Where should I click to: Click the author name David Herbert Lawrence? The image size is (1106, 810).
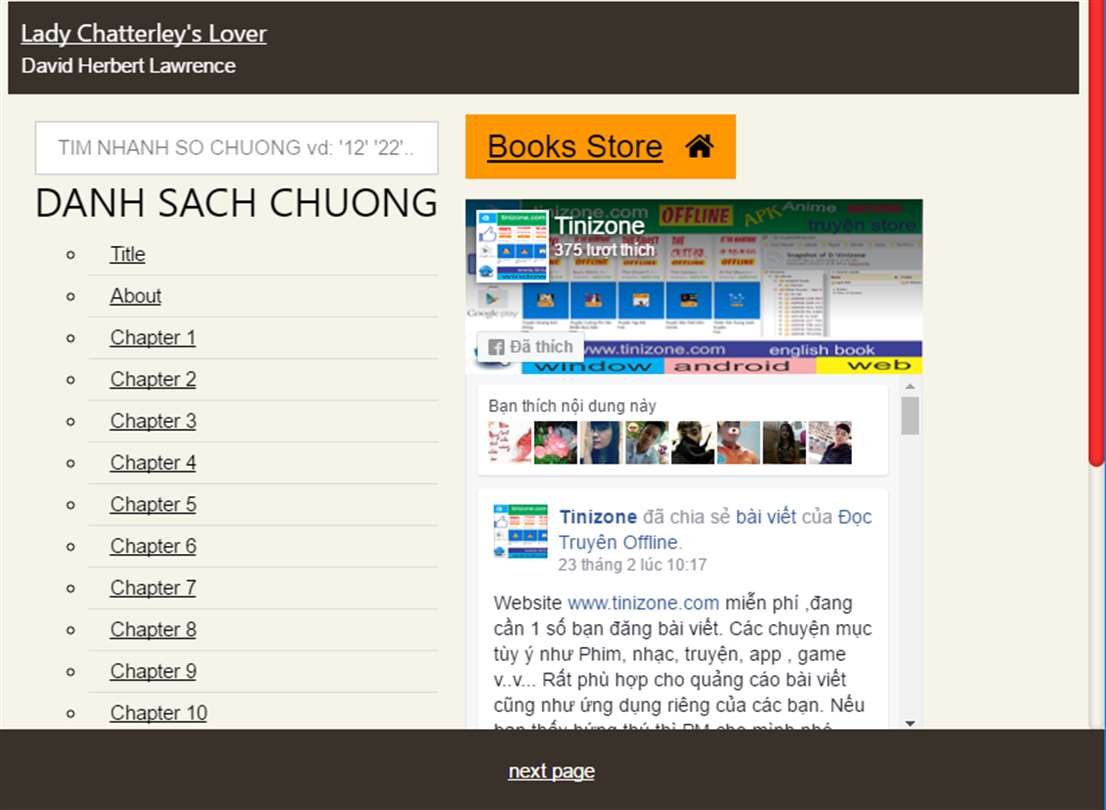click(x=128, y=66)
